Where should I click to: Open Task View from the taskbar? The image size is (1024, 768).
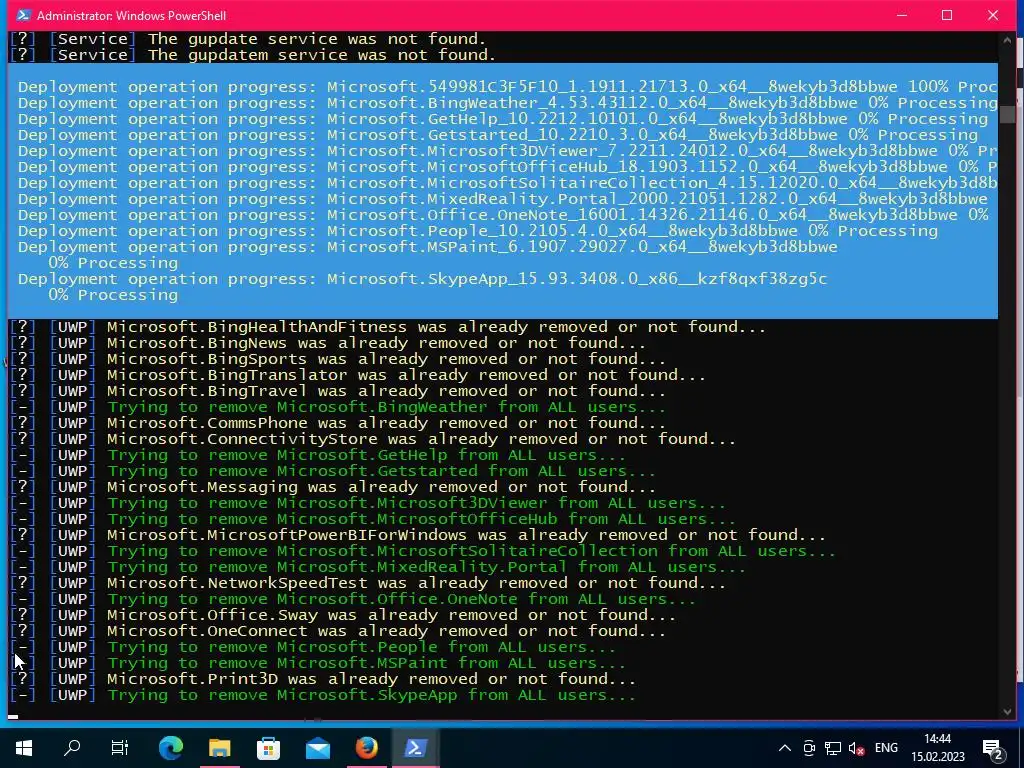[x=120, y=748]
